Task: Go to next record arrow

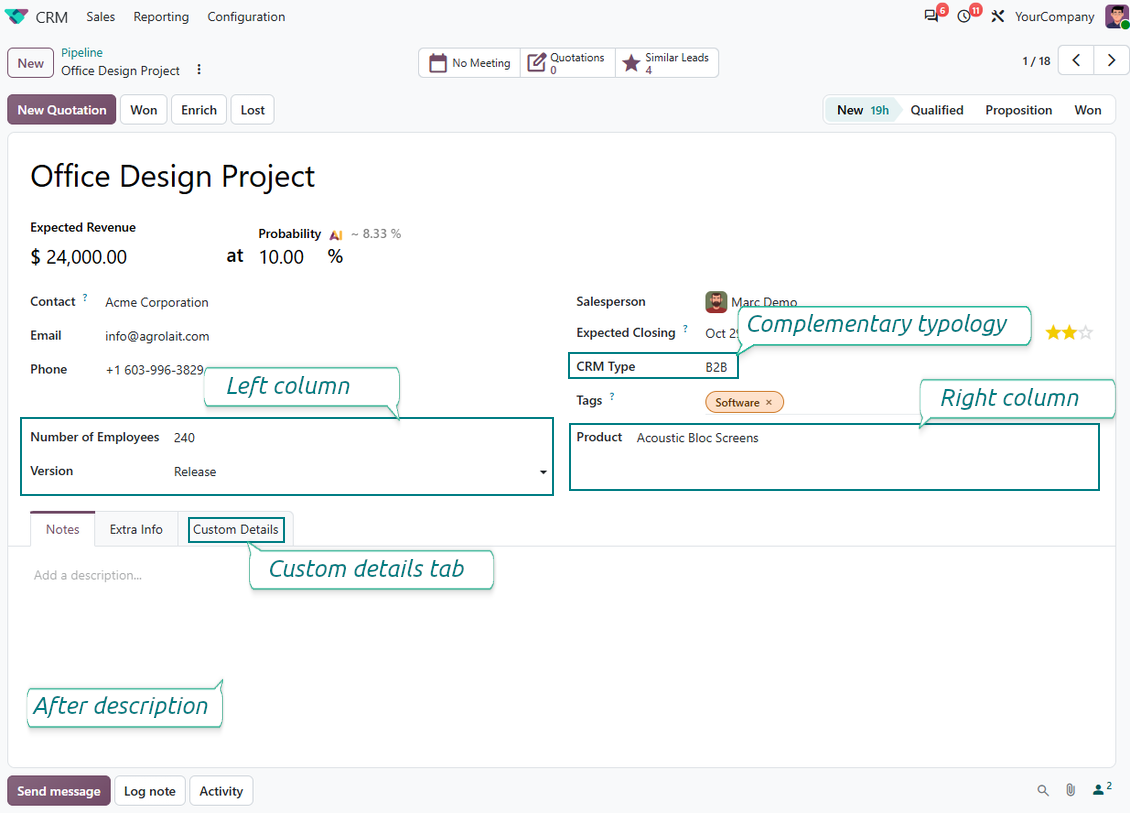Action: click(1111, 61)
